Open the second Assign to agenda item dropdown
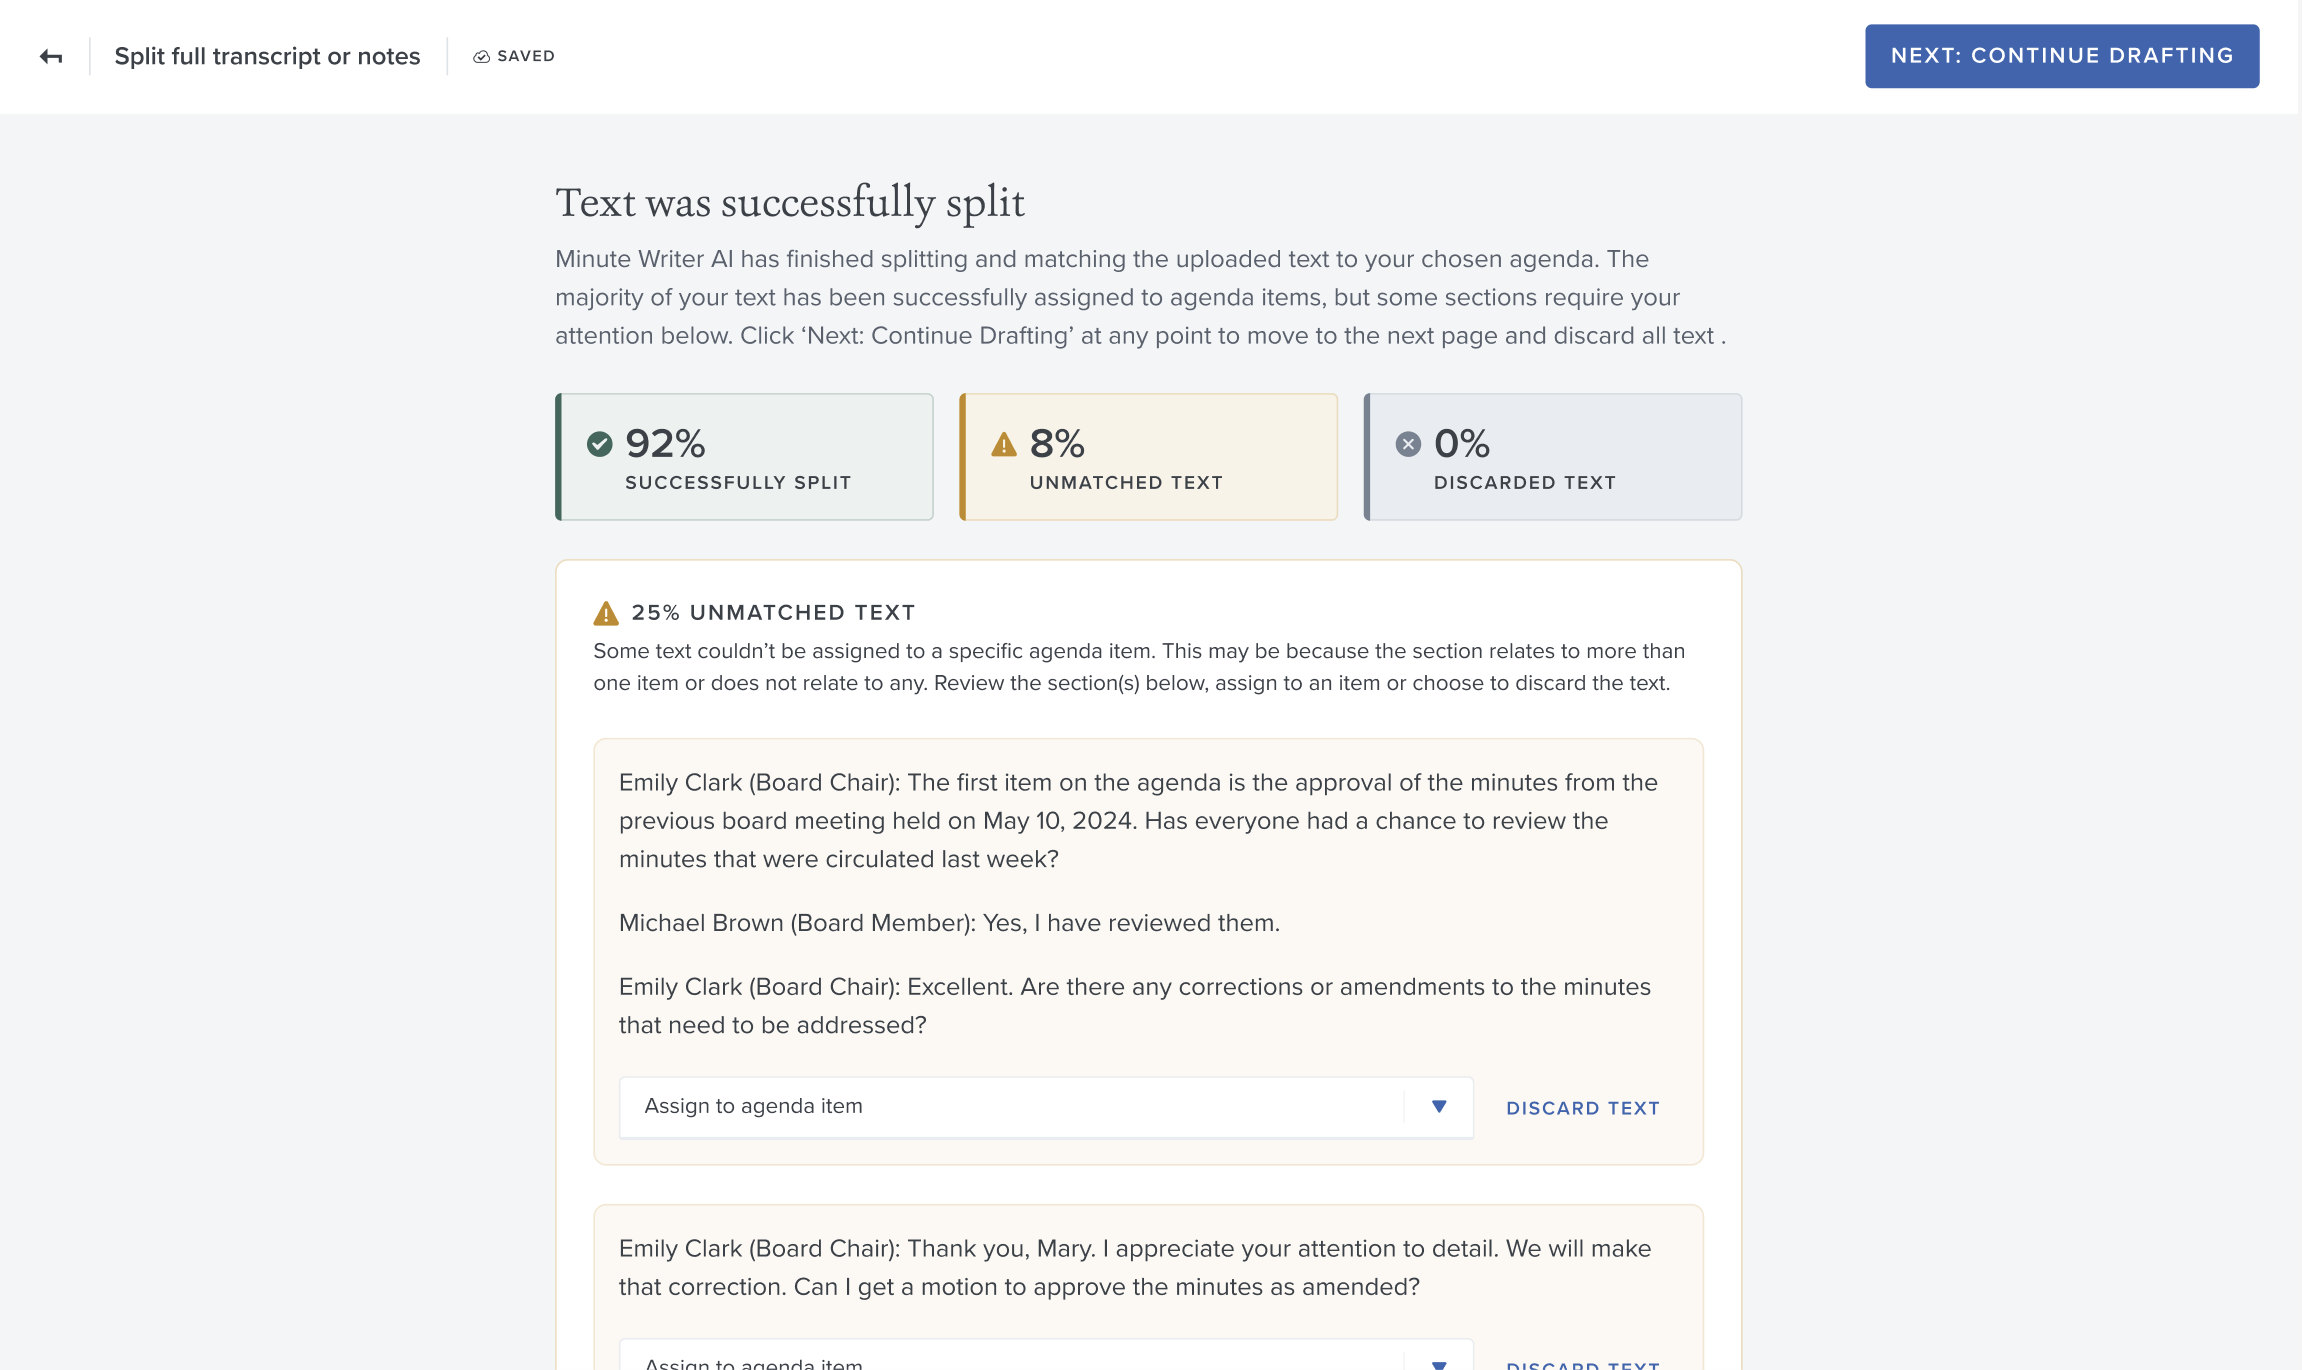Viewport: 2302px width, 1370px height. tap(1046, 1356)
